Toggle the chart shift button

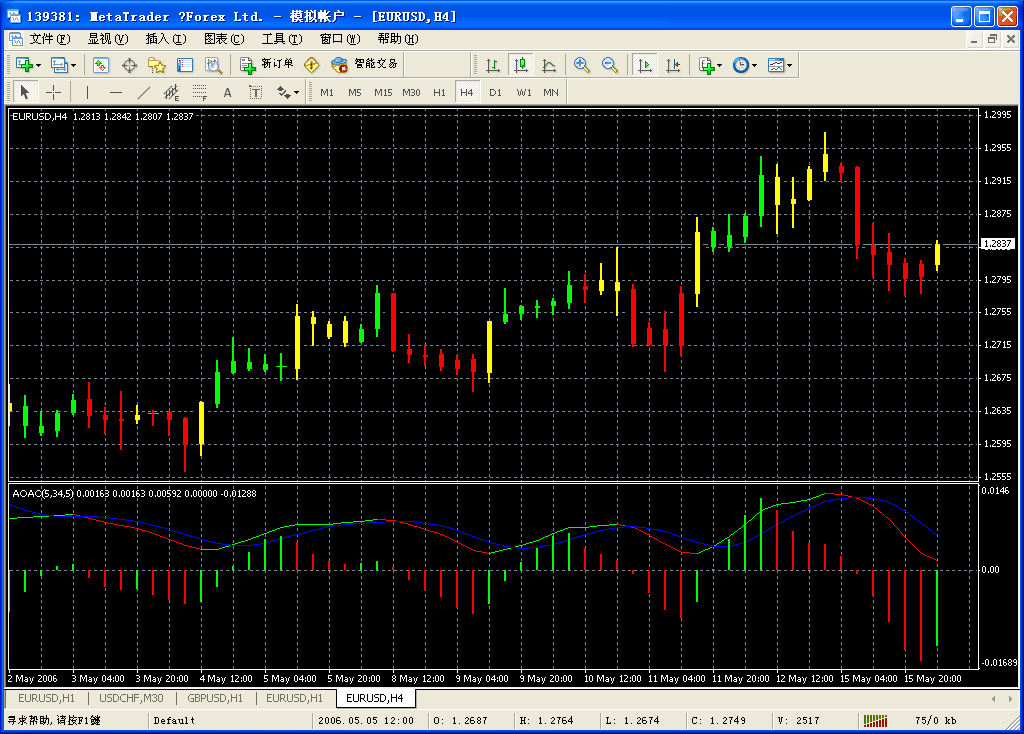point(673,65)
